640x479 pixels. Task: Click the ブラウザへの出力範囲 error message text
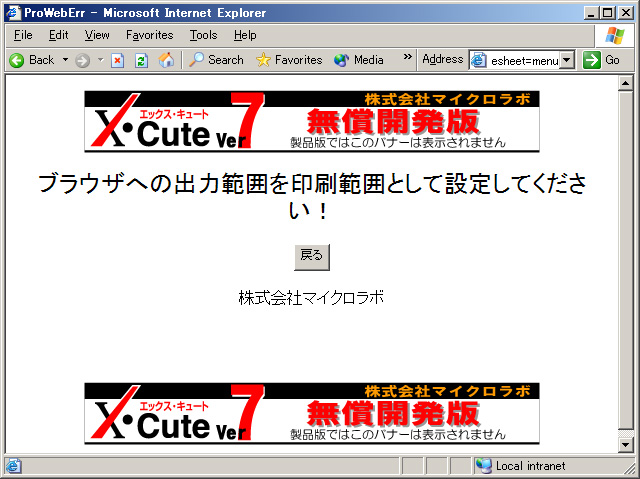click(x=312, y=197)
